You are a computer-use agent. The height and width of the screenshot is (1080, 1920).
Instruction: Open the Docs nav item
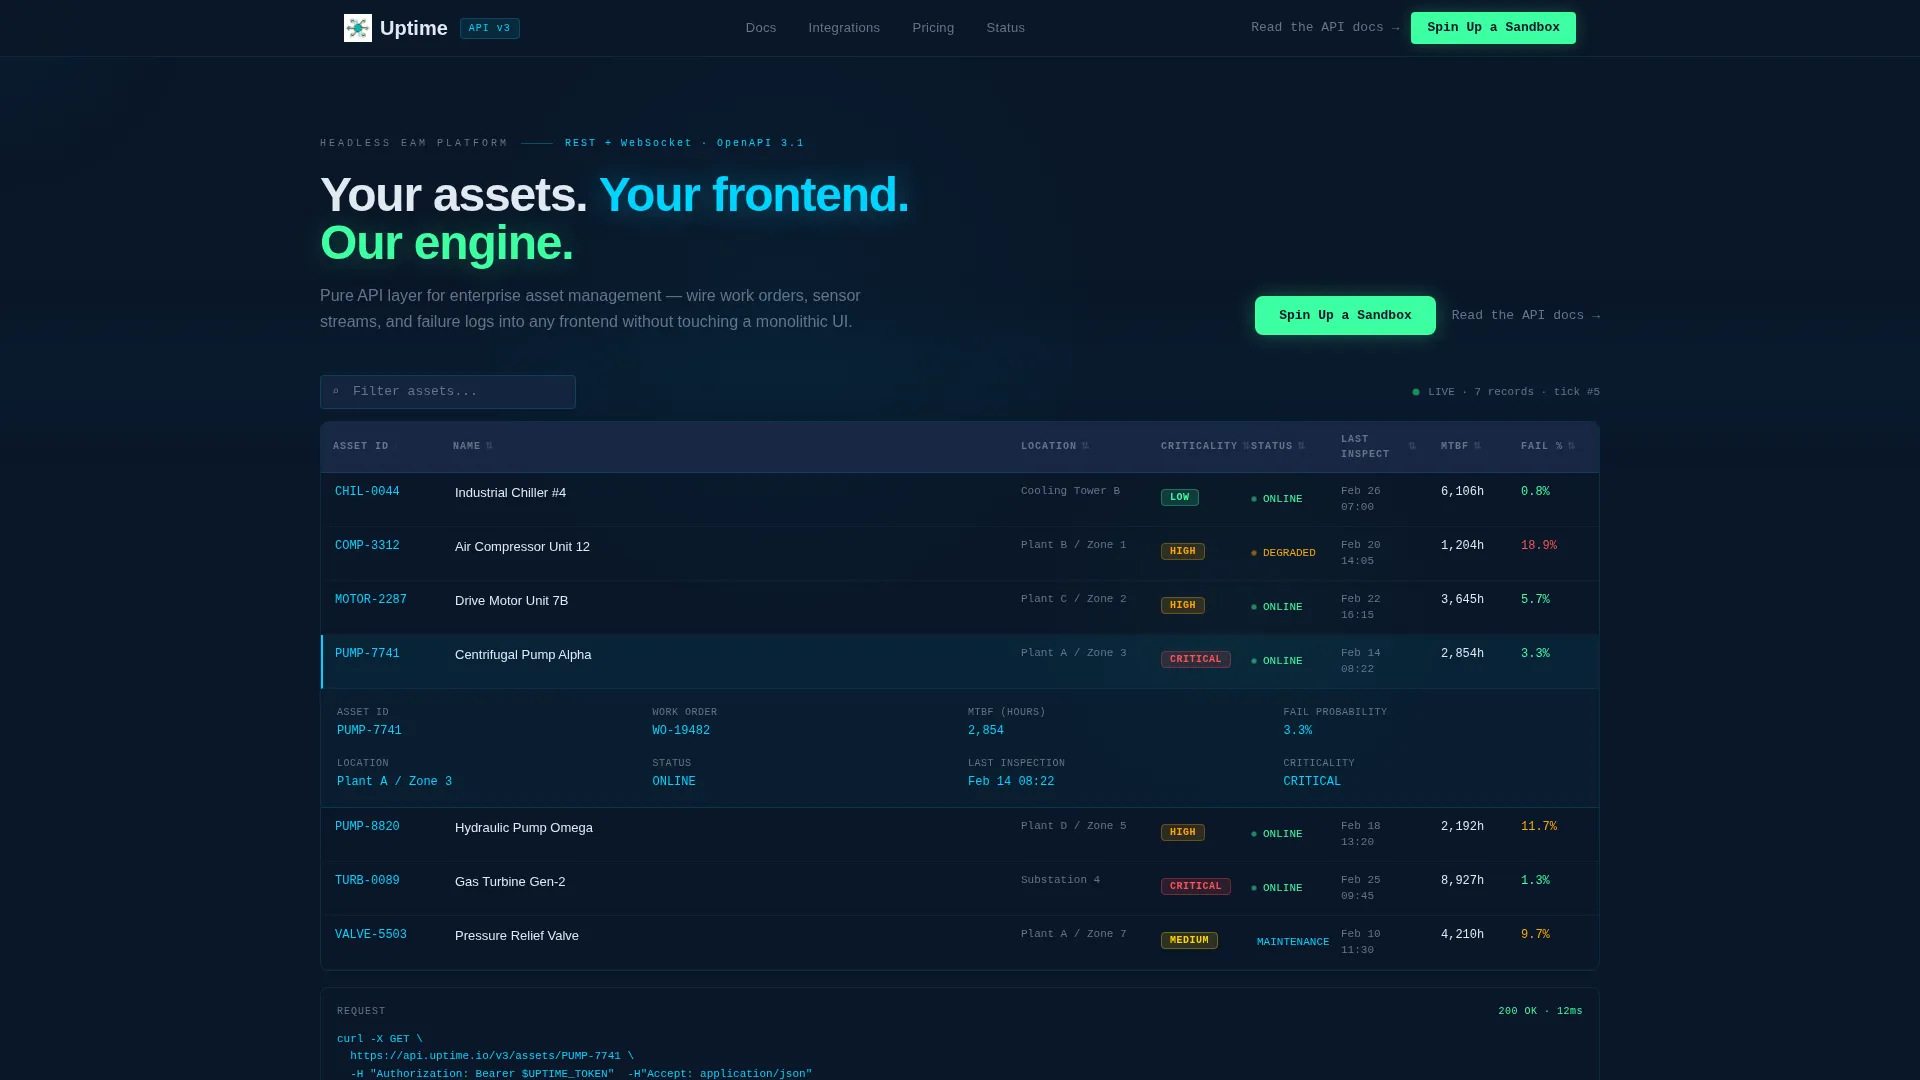[x=761, y=28]
